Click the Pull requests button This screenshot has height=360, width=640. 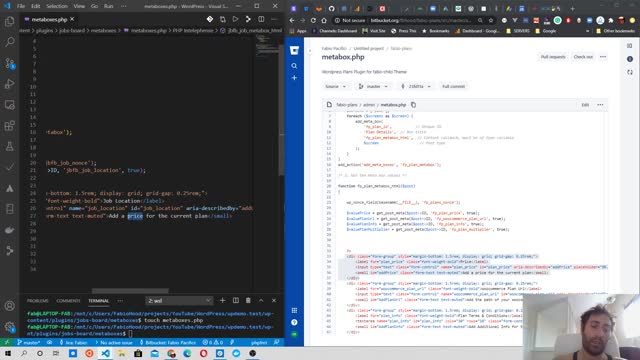pyautogui.click(x=553, y=57)
